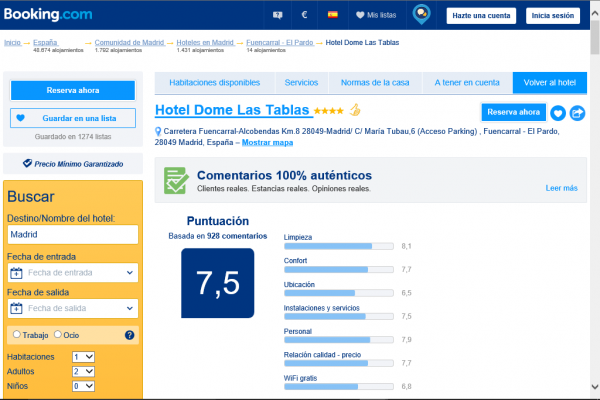Click the Fecha de entrada calendar icon
600x400 pixels.
pos(16,273)
